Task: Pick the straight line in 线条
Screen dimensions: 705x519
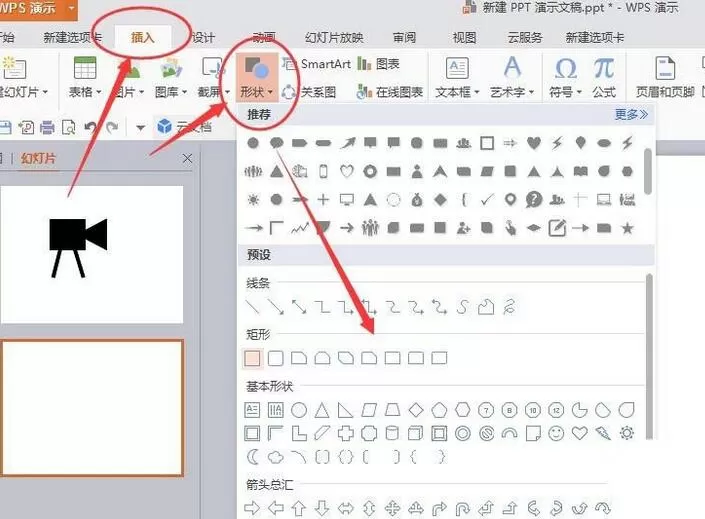Action: tap(253, 307)
